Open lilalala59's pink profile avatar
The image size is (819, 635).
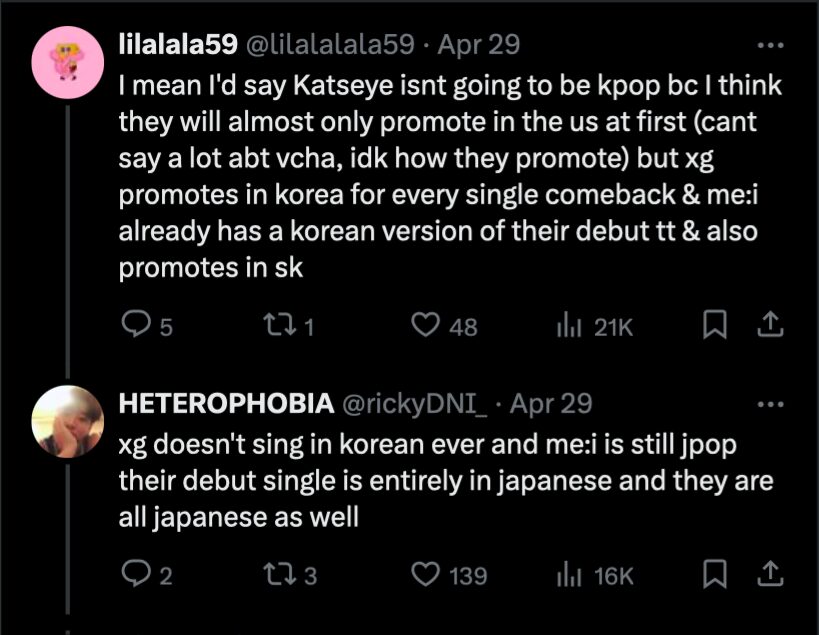point(68,63)
